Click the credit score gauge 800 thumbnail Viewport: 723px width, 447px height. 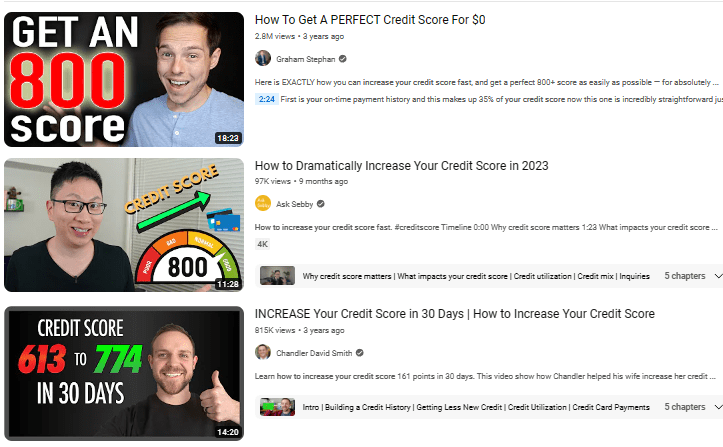coord(124,225)
